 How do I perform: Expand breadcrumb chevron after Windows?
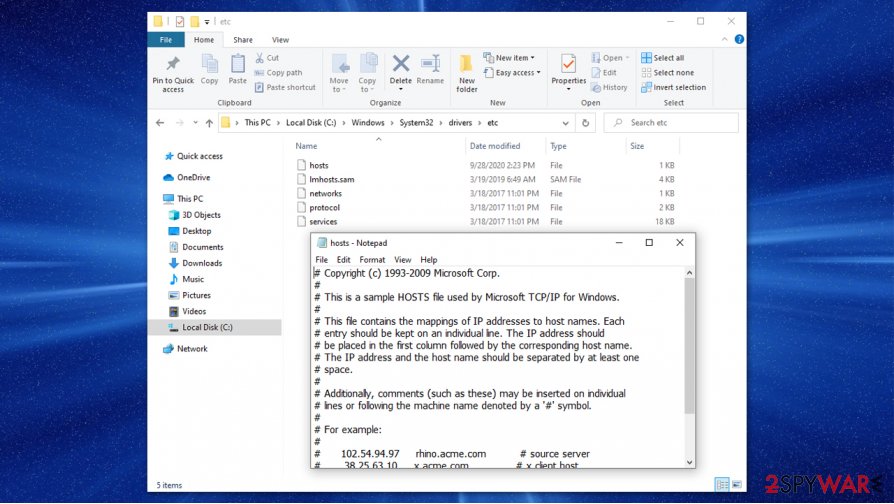pyautogui.click(x=392, y=123)
